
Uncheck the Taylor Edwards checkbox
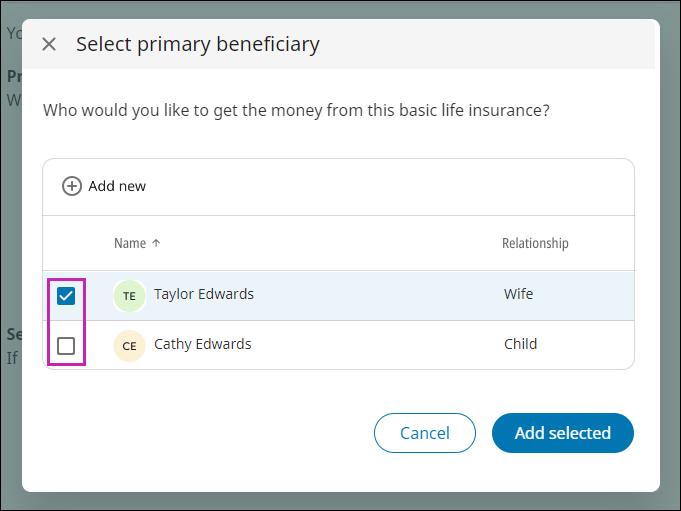(x=66, y=296)
